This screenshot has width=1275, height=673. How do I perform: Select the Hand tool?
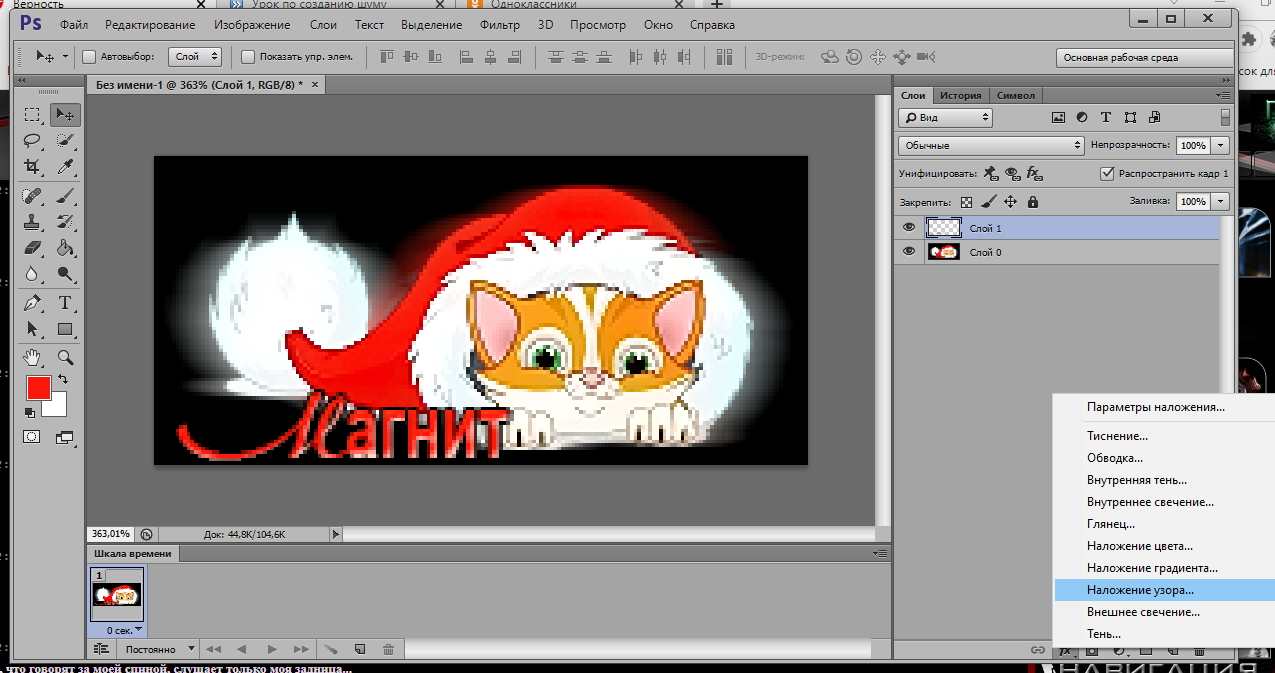[x=32, y=357]
